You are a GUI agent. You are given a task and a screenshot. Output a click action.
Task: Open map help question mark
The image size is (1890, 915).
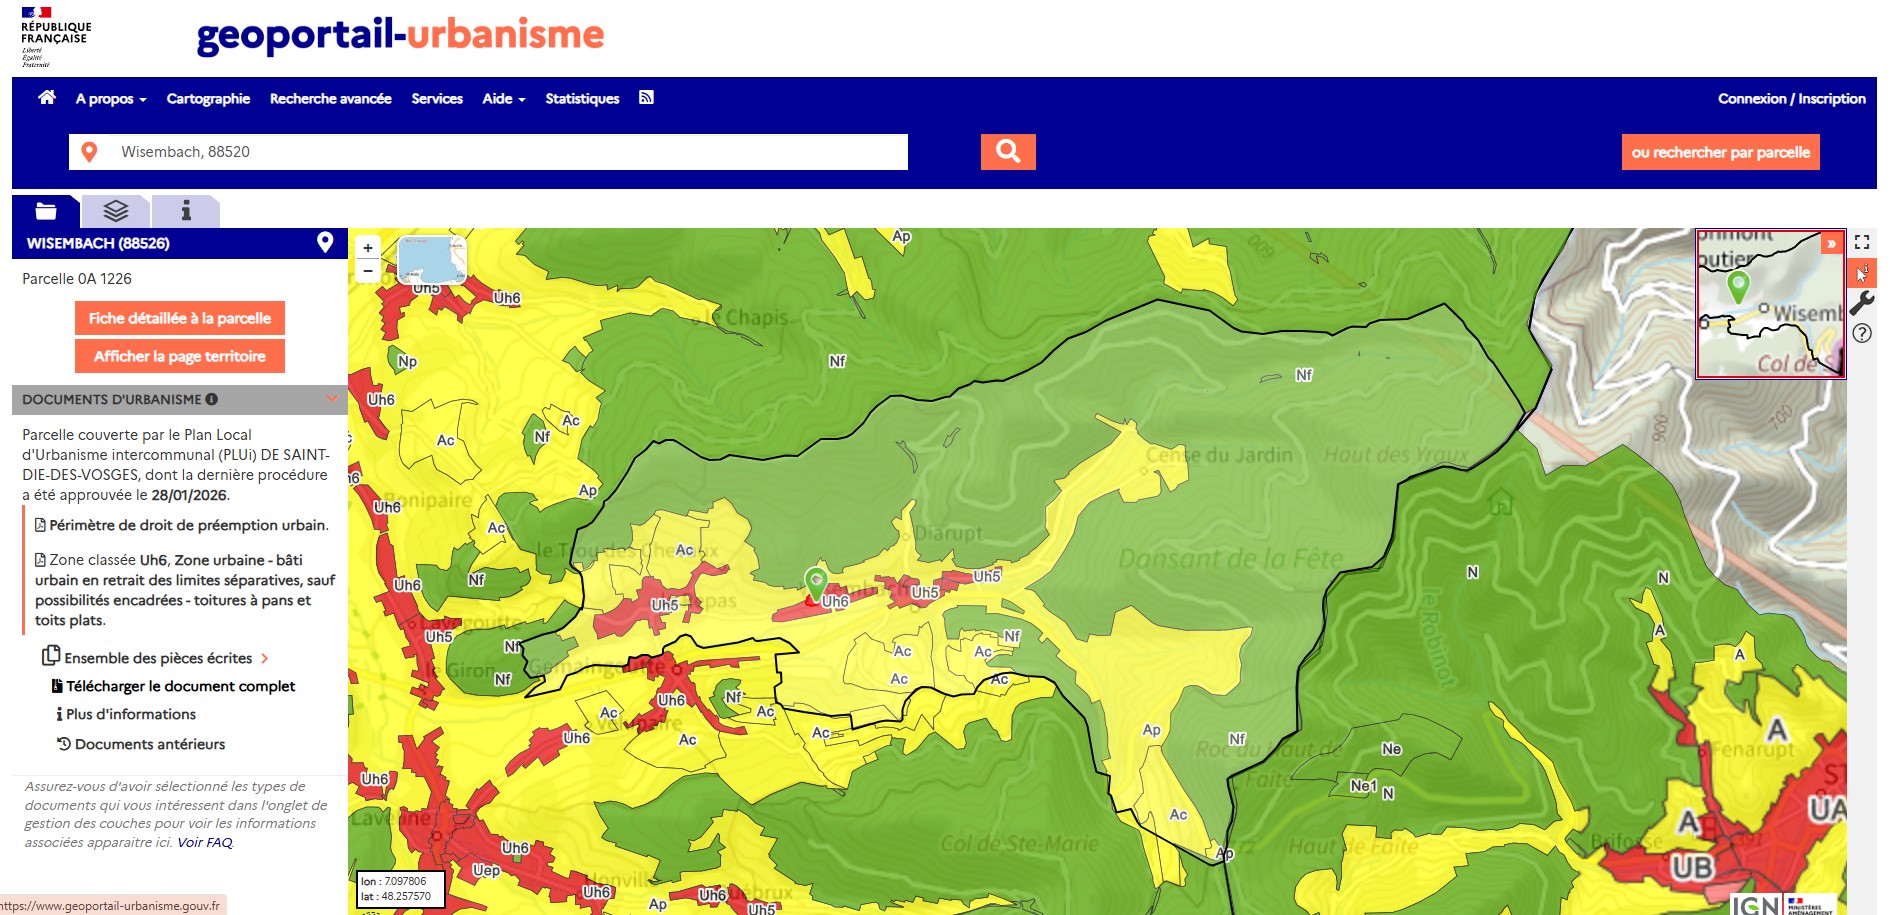[1862, 333]
